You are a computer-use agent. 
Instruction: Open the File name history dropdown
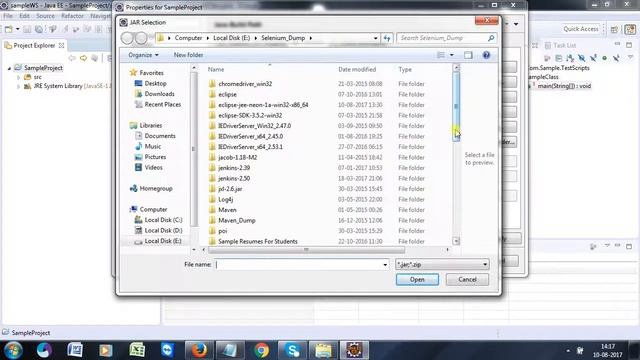(x=385, y=264)
